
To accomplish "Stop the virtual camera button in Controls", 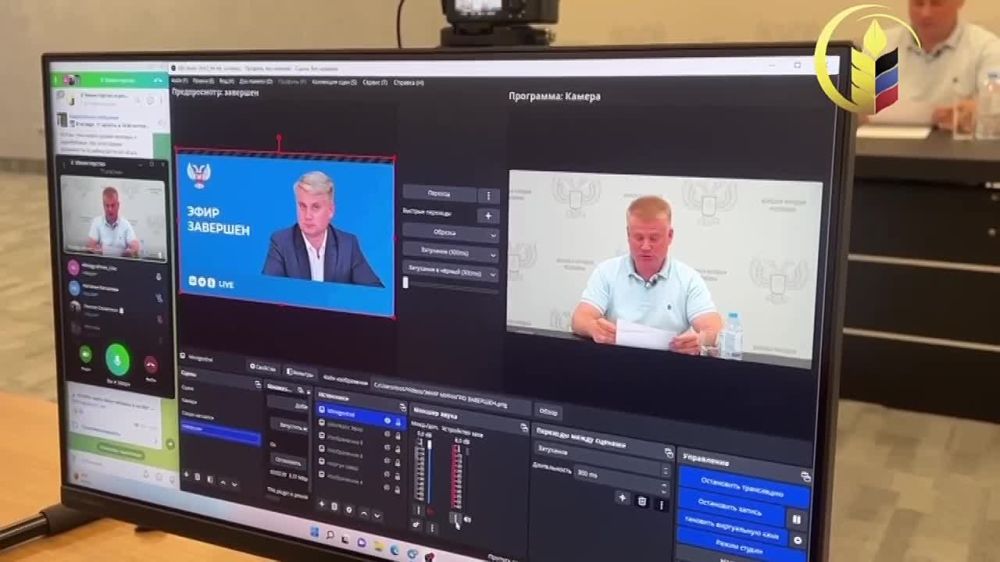I will click(x=733, y=528).
